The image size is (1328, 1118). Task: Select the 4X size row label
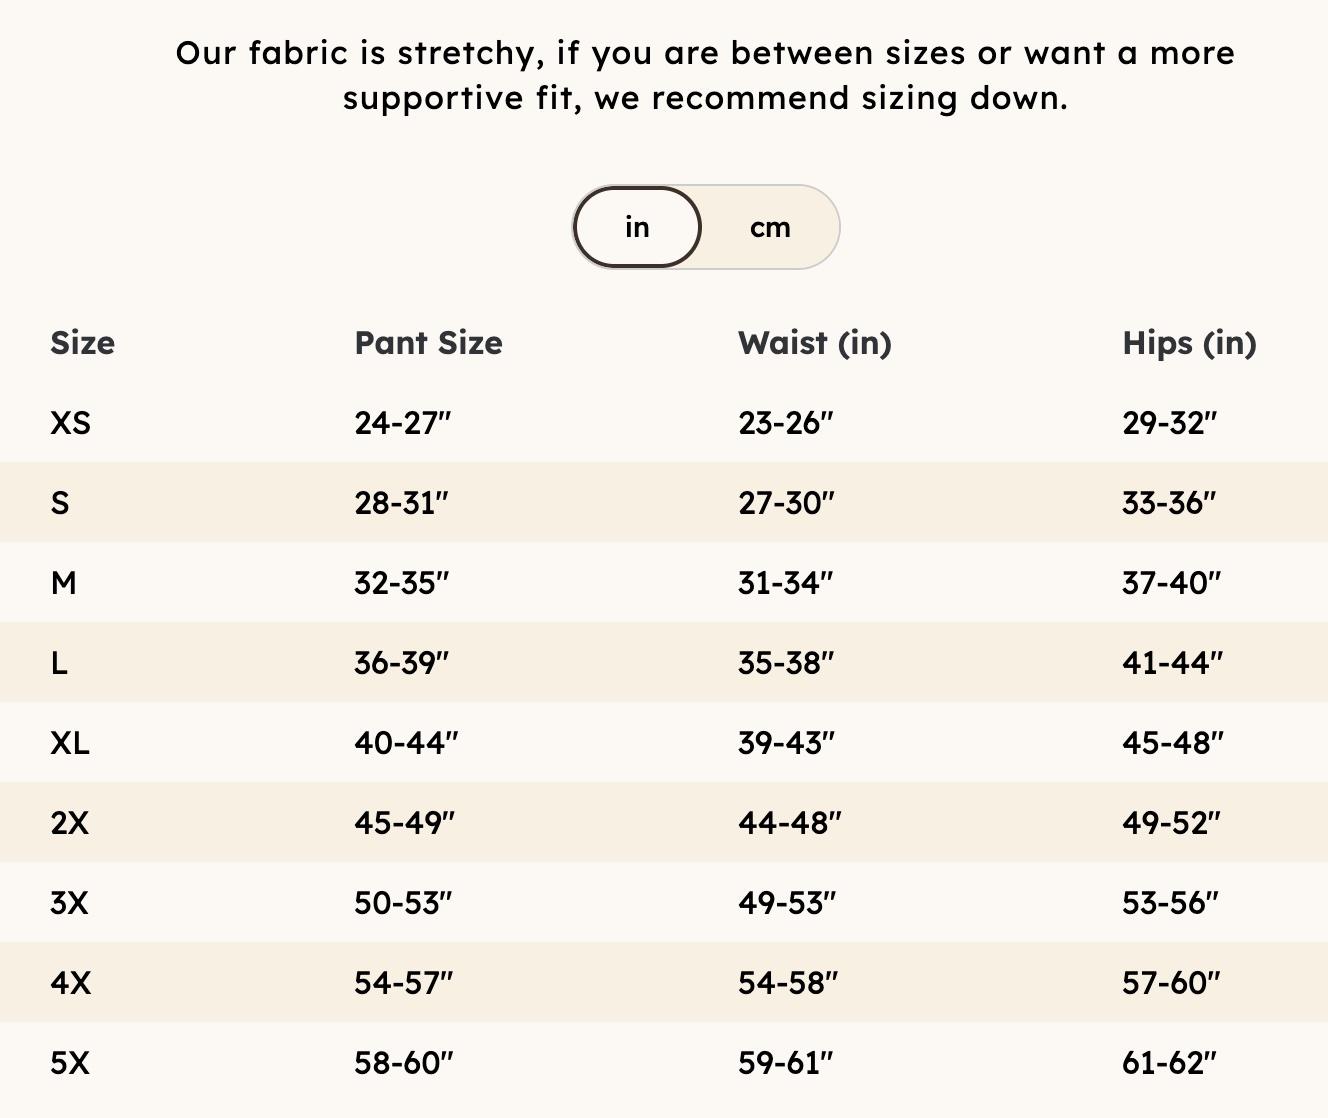pos(71,983)
